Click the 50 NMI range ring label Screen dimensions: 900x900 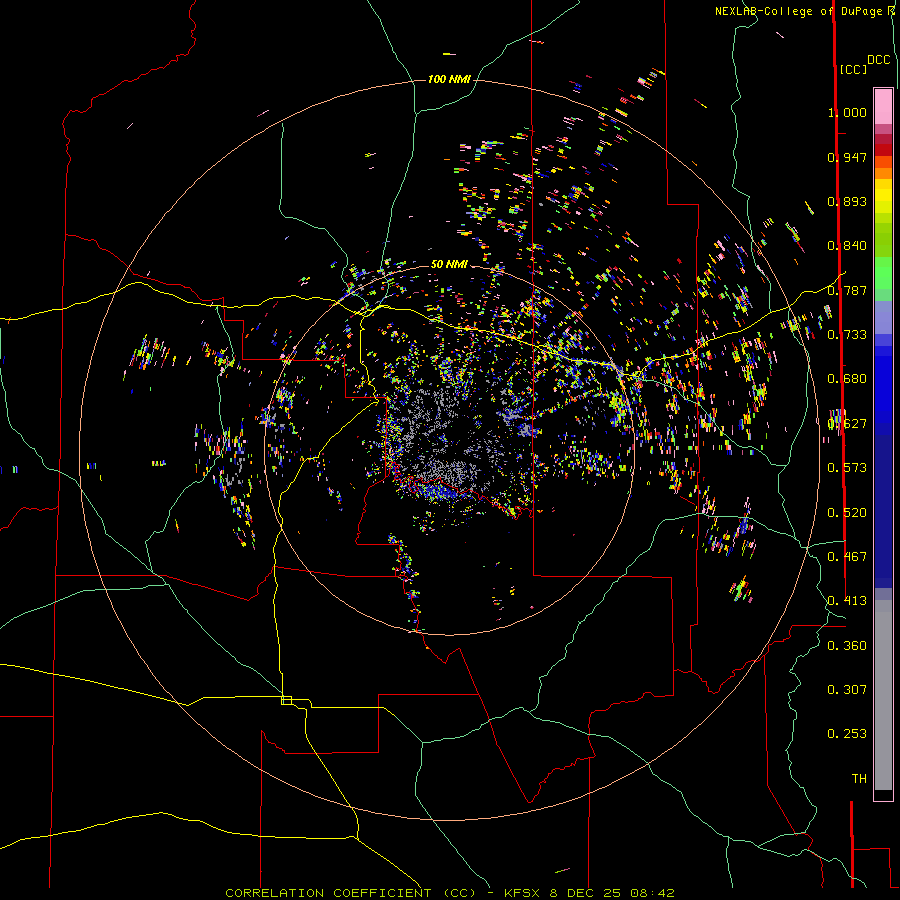449,264
